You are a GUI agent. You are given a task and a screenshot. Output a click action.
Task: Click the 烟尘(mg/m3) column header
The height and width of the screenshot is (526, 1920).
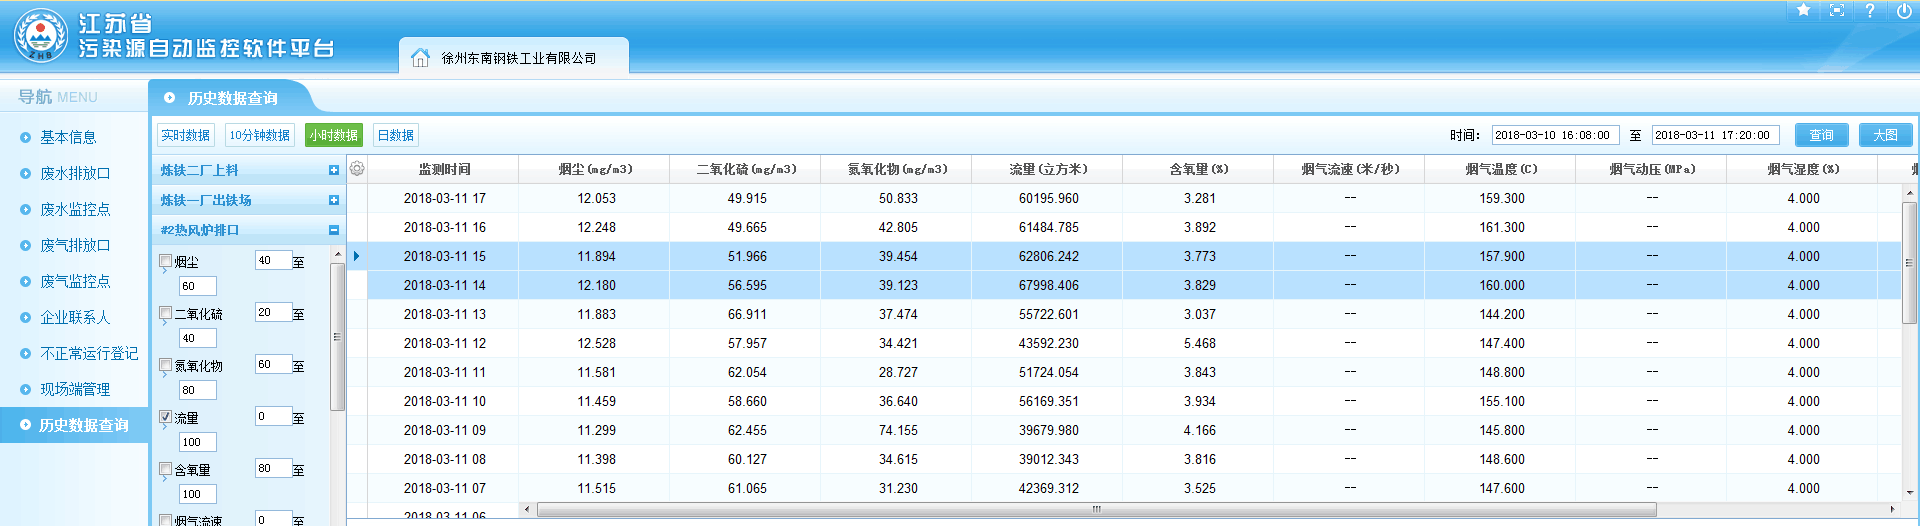(595, 169)
